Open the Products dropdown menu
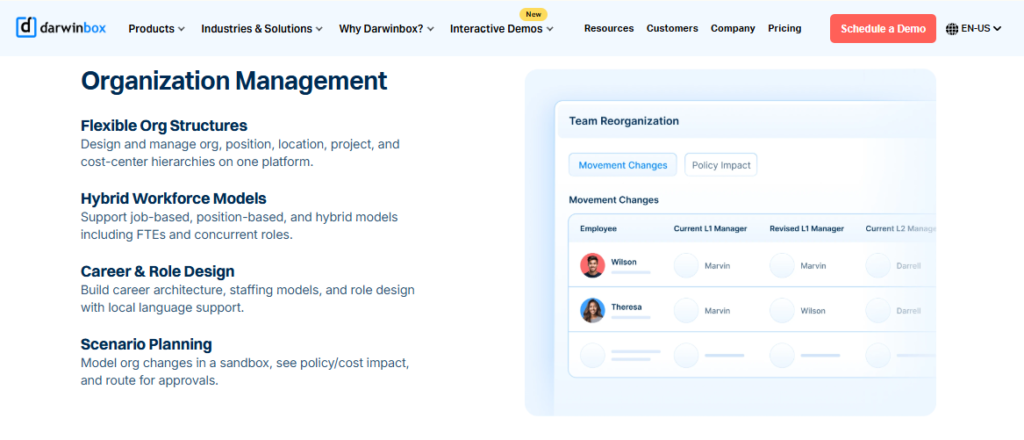 tap(157, 29)
